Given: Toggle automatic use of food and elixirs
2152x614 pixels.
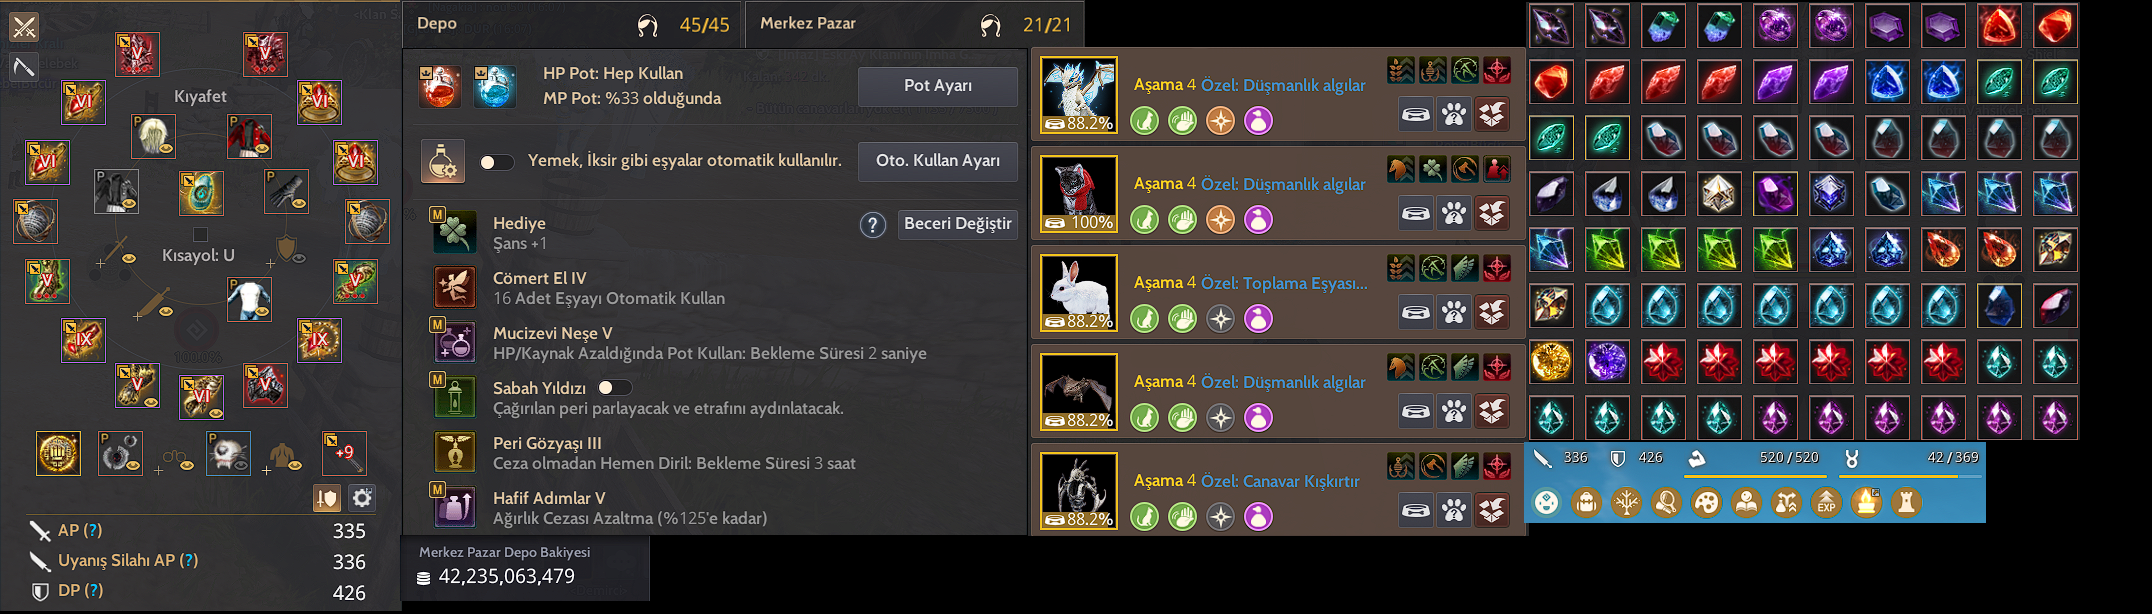Looking at the screenshot, I should [x=496, y=162].
